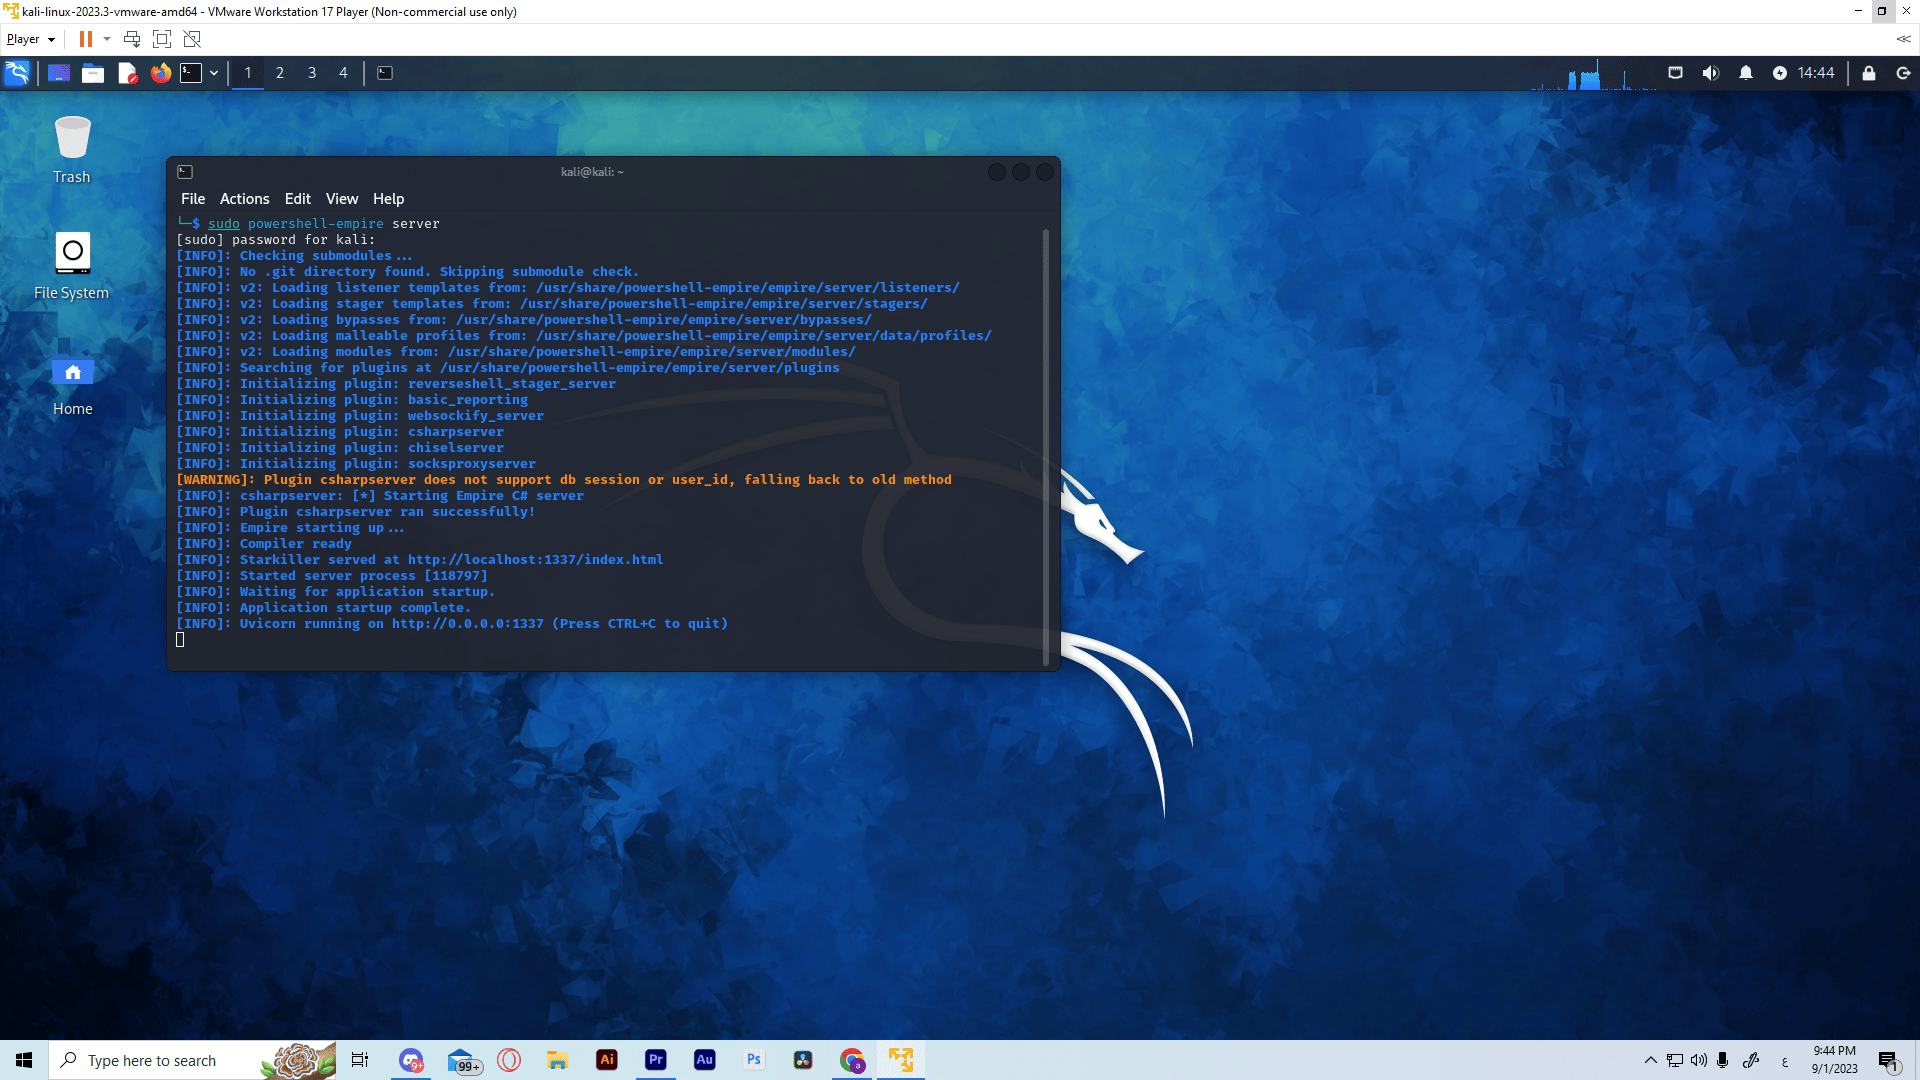Open the text editor panel launcher
The height and width of the screenshot is (1080, 1920).
[127, 73]
